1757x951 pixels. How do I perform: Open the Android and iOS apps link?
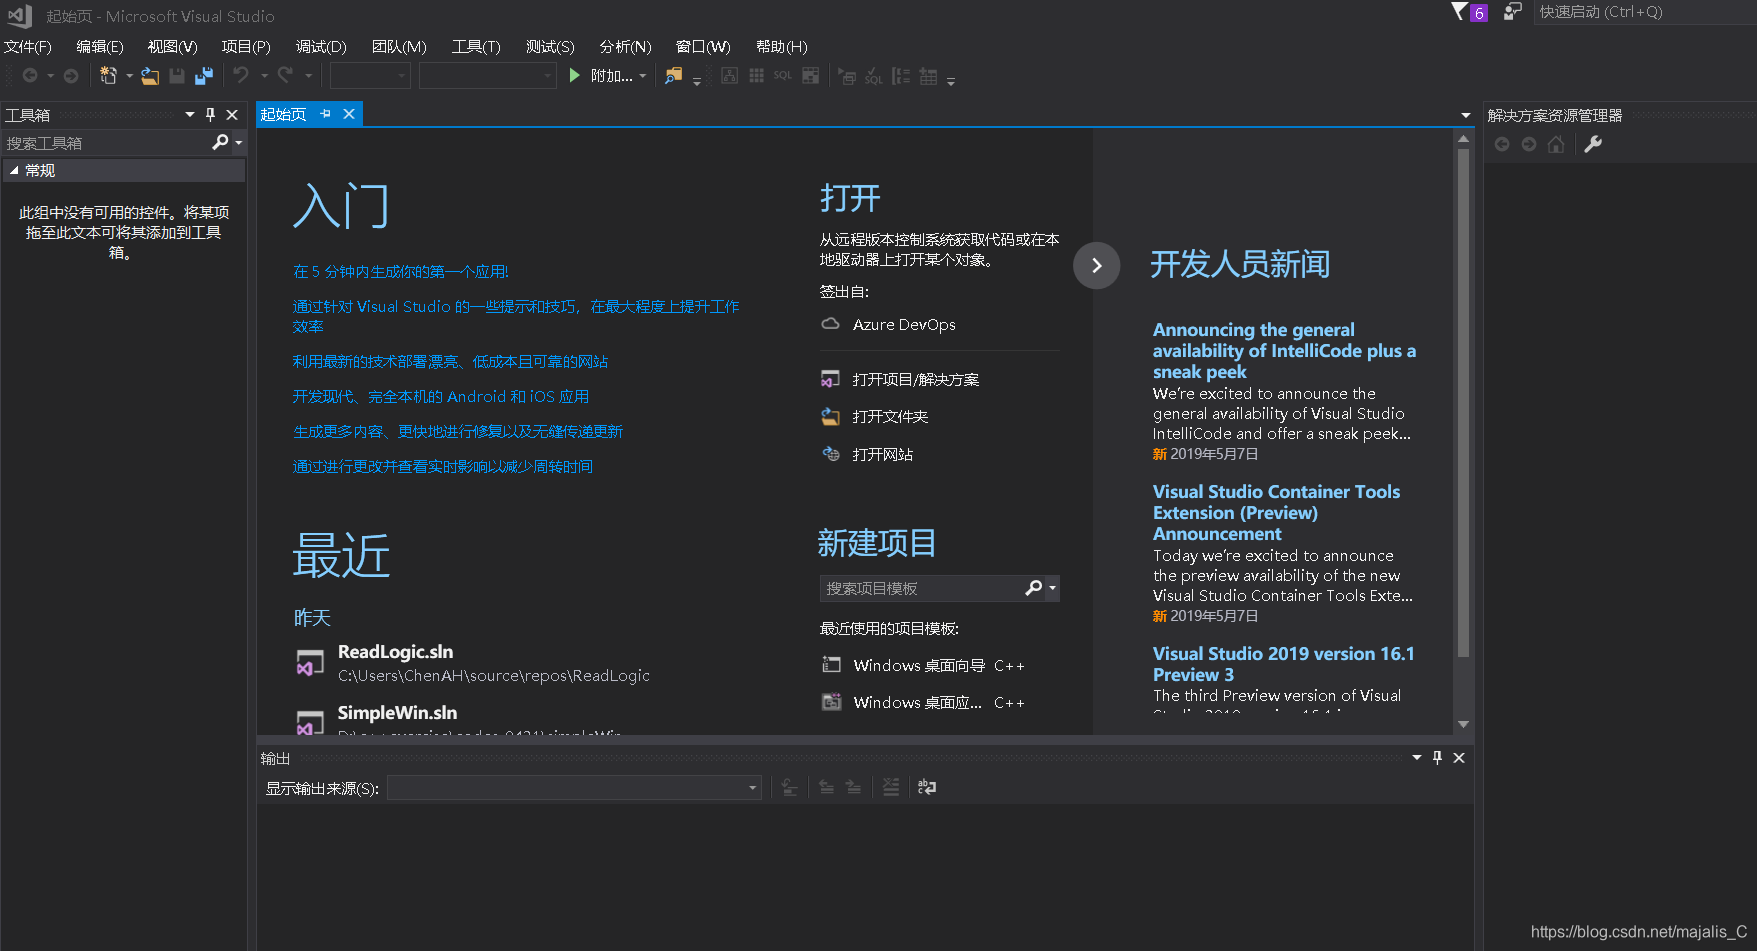coord(441,397)
